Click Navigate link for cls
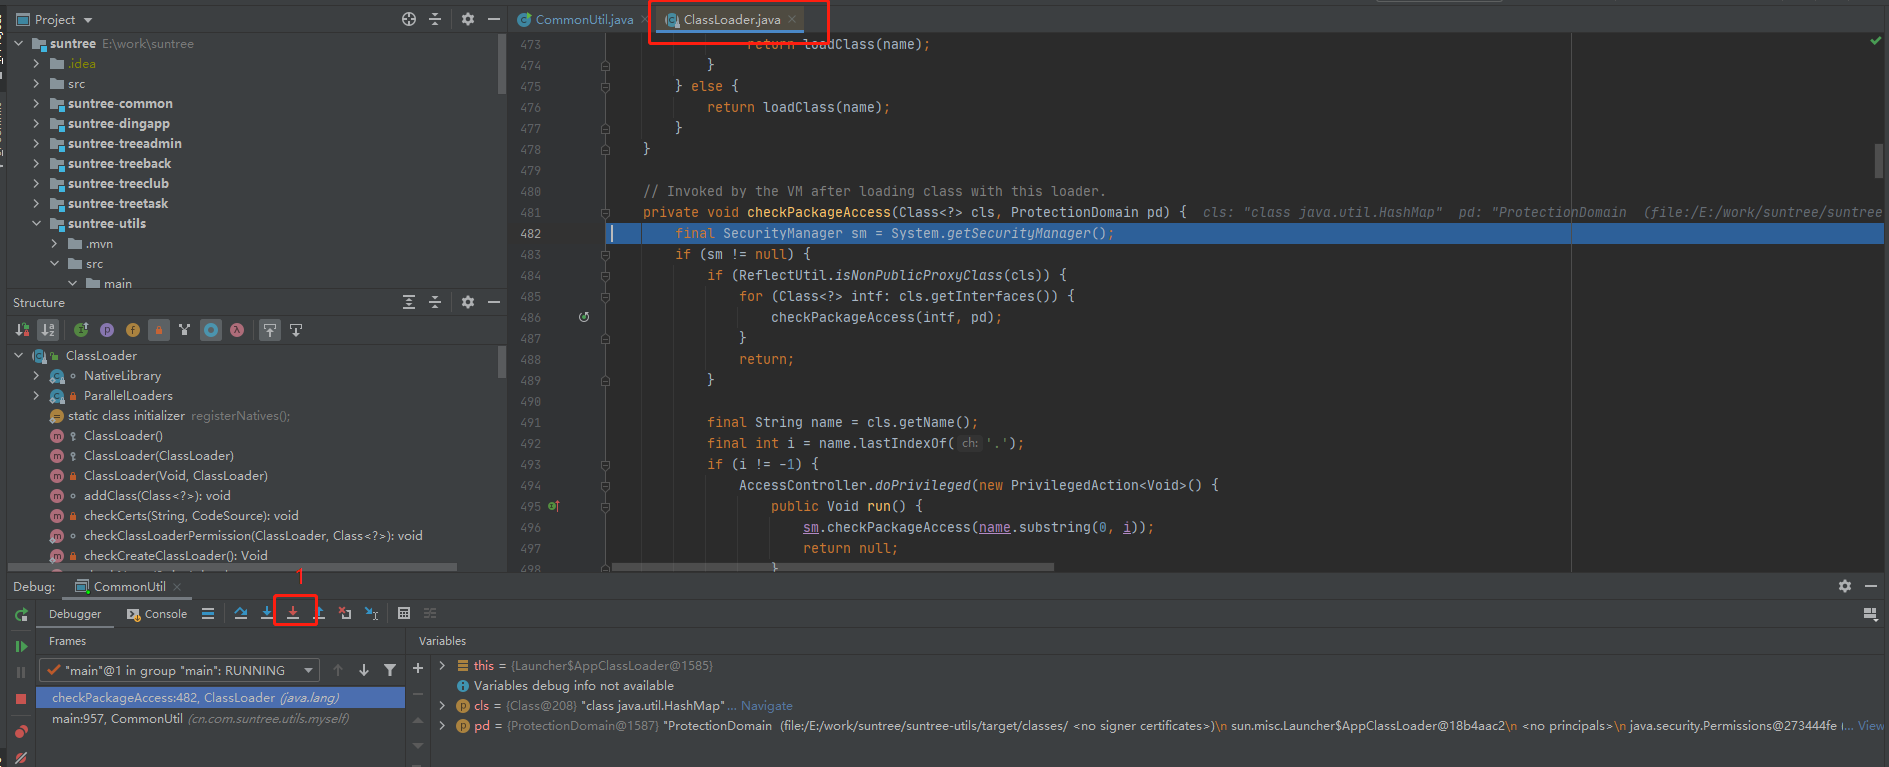 point(766,706)
